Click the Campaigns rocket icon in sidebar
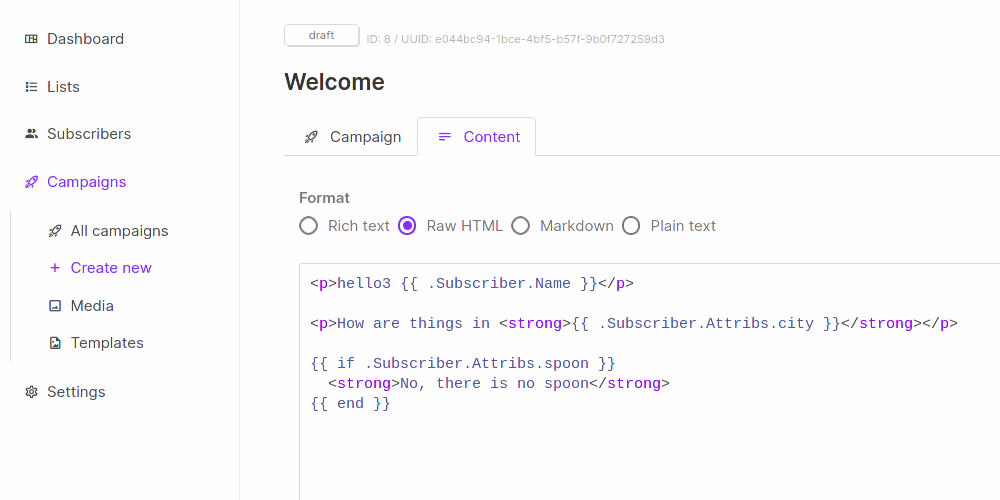 (31, 182)
